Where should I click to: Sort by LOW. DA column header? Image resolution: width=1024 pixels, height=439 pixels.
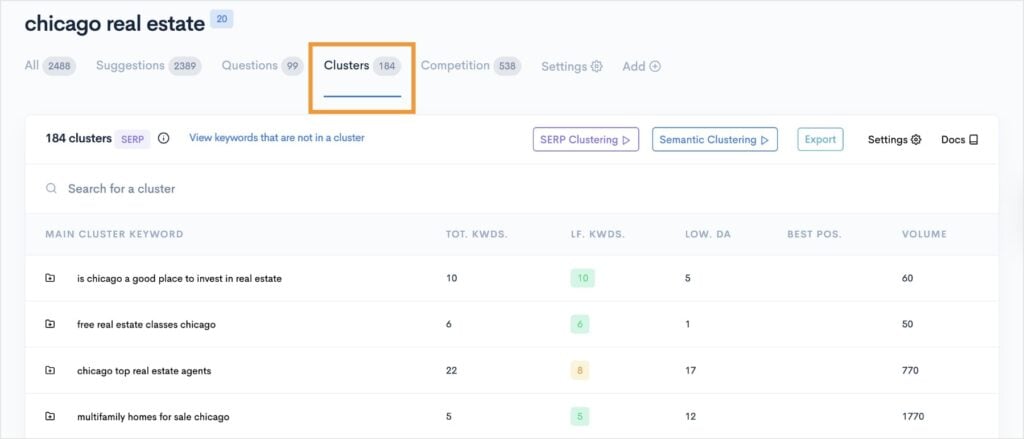[708, 234]
